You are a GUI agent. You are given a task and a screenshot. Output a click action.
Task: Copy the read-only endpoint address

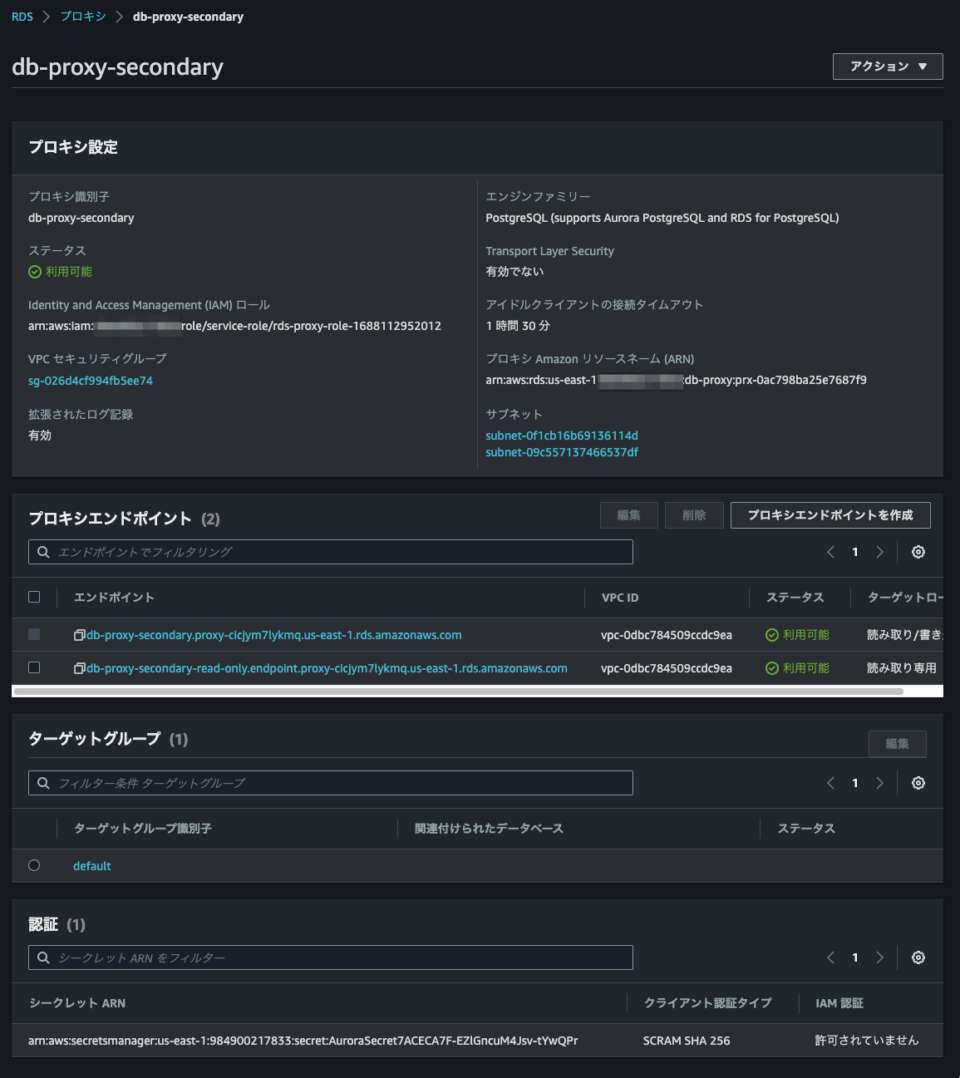[79, 667]
